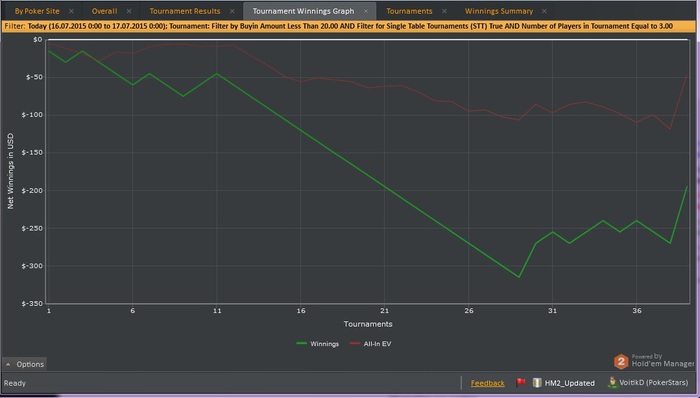Click the Tournaments axis title
Viewport: 700px width, 398px height.
click(x=368, y=324)
